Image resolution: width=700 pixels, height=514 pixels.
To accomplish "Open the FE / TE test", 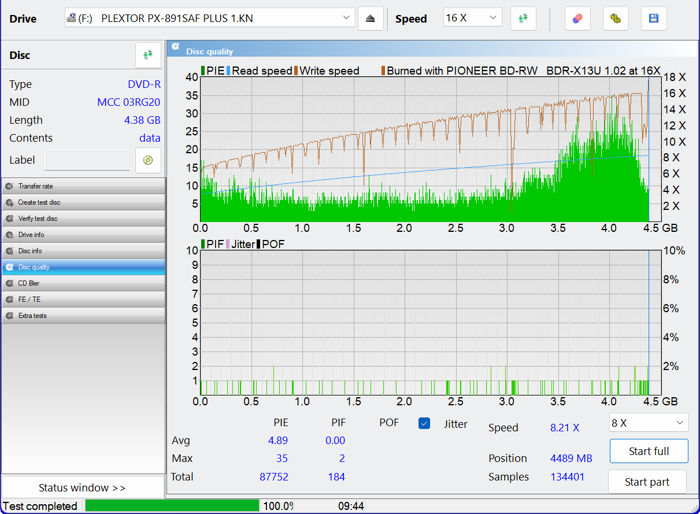I will coord(83,299).
